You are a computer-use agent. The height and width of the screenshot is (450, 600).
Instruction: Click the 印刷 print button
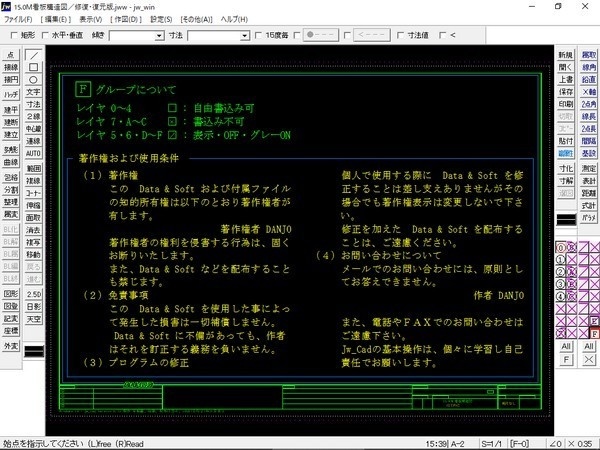click(566, 104)
